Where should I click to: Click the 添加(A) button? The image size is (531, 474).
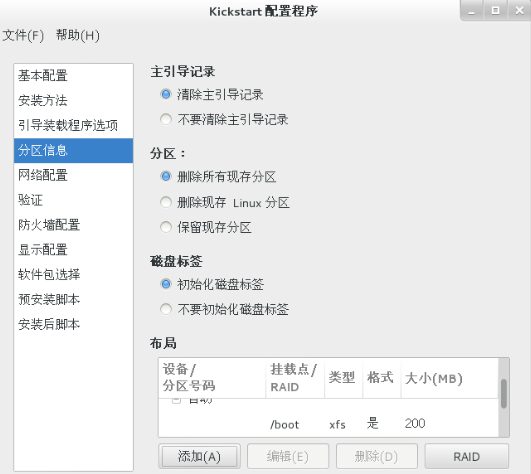click(x=199, y=456)
